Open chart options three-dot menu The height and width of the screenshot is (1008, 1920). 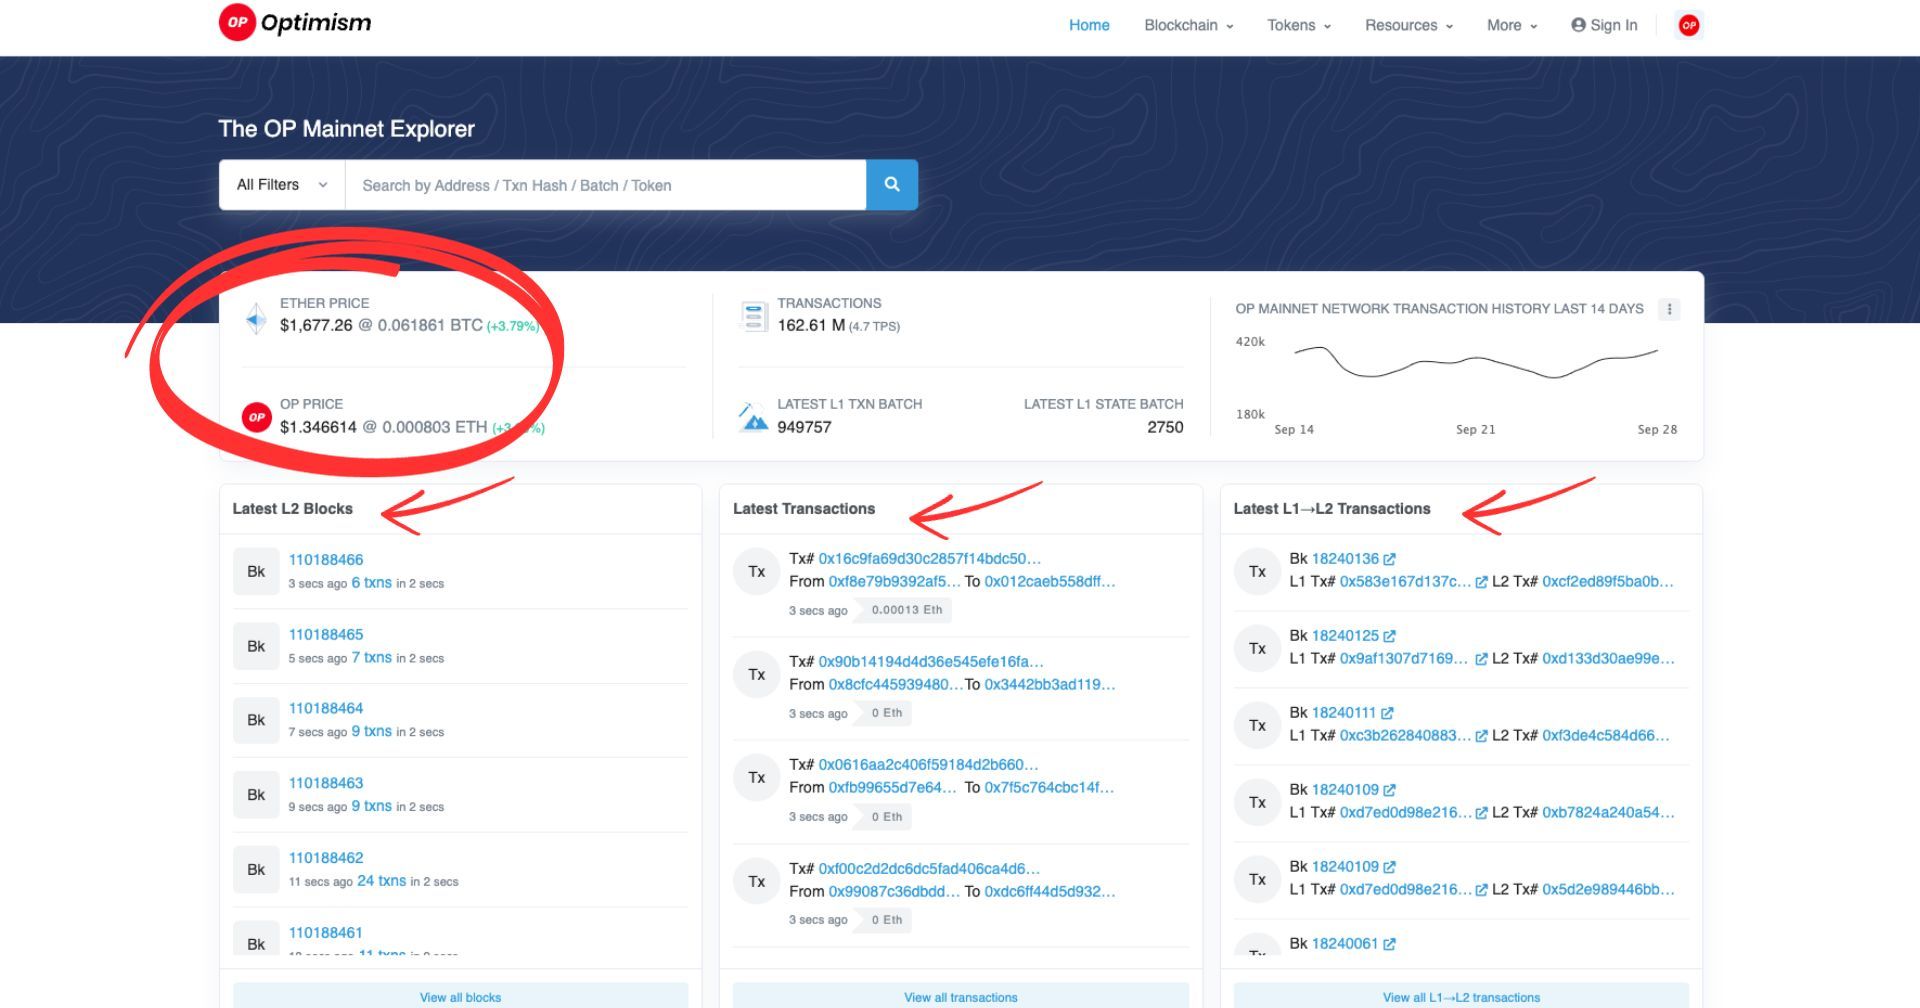1669,309
